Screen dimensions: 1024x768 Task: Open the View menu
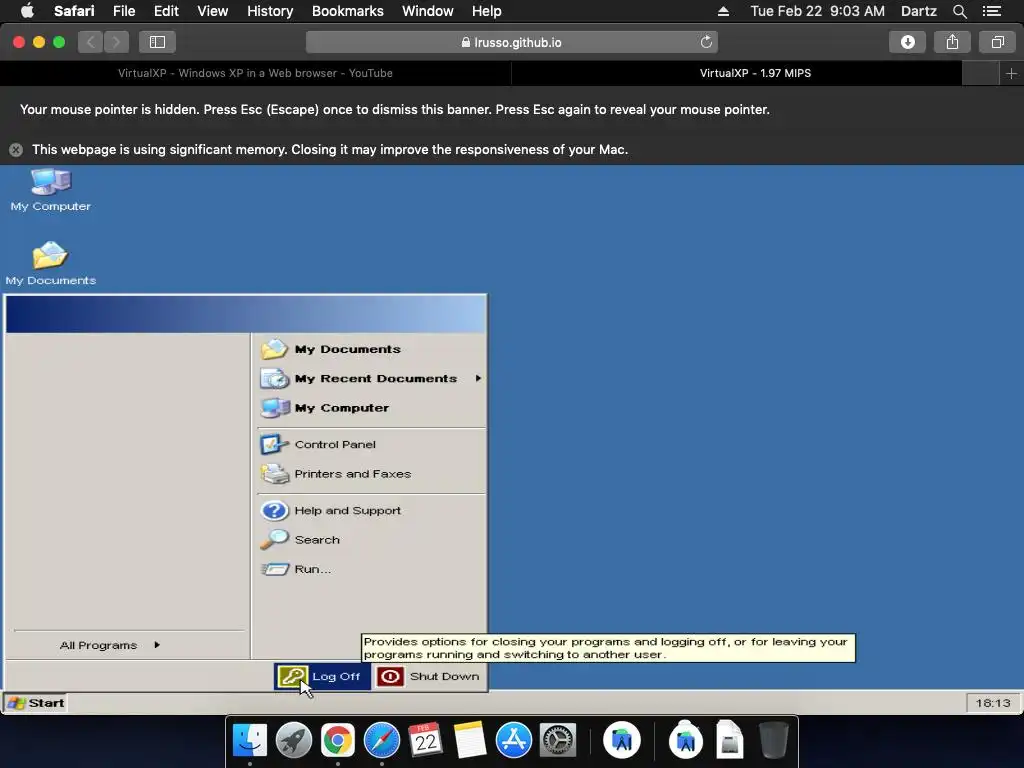pos(212,11)
